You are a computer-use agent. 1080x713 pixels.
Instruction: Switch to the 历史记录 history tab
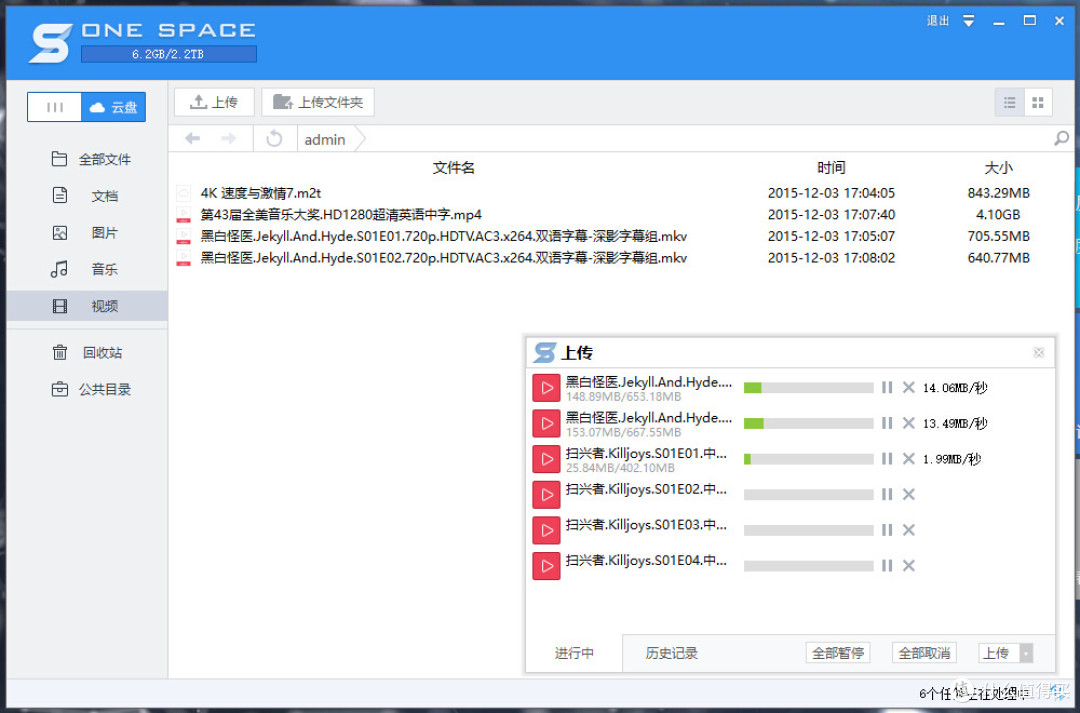[672, 653]
